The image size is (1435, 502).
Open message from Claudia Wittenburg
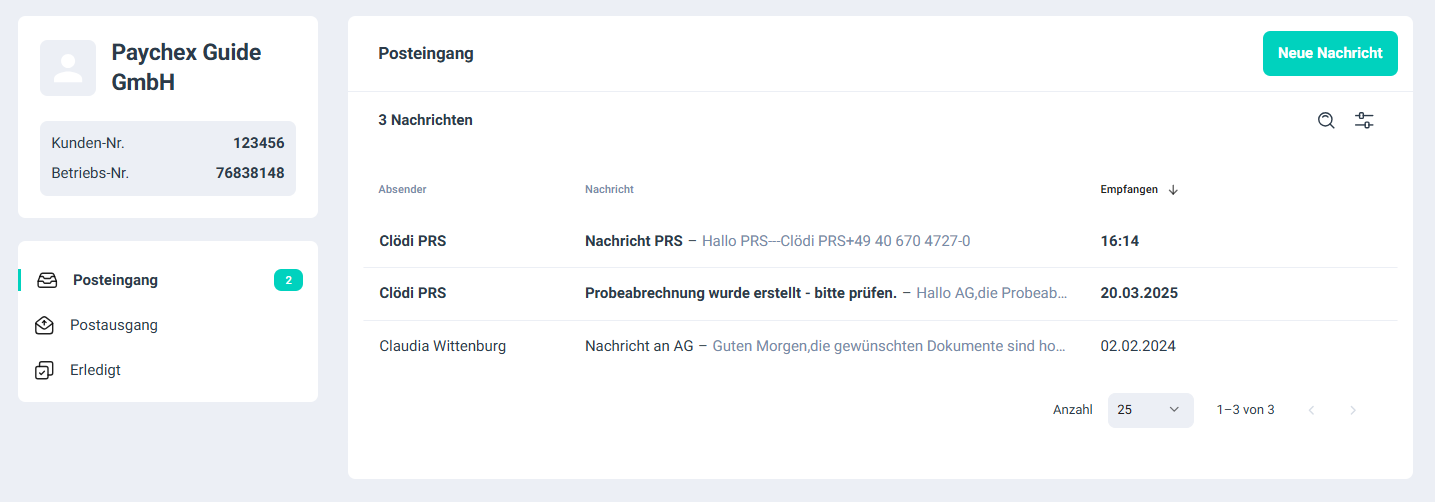click(x=443, y=347)
